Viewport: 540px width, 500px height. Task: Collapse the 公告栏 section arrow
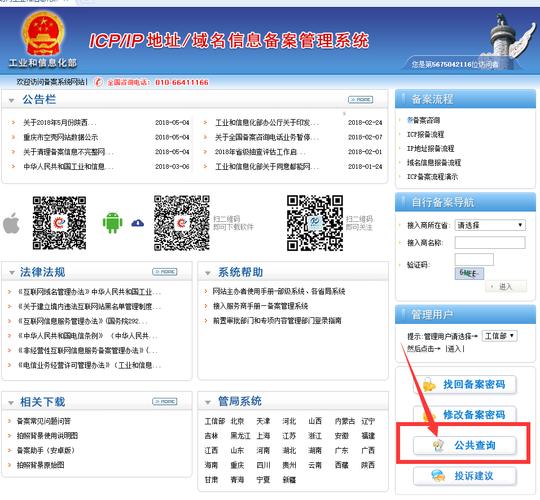click(x=11, y=100)
